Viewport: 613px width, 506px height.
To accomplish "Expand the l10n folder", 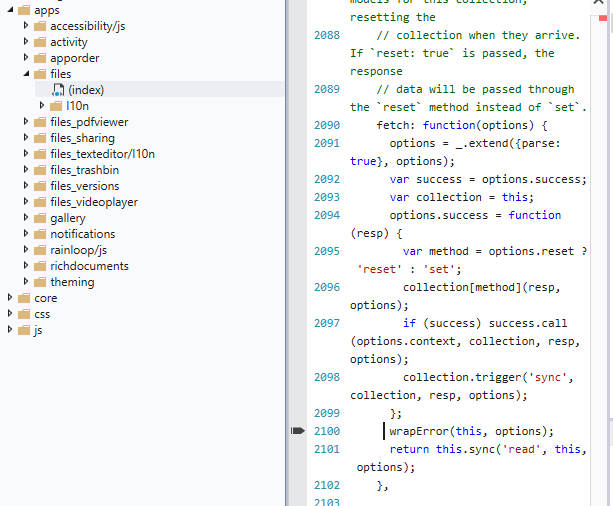I will pyautogui.click(x=42, y=106).
